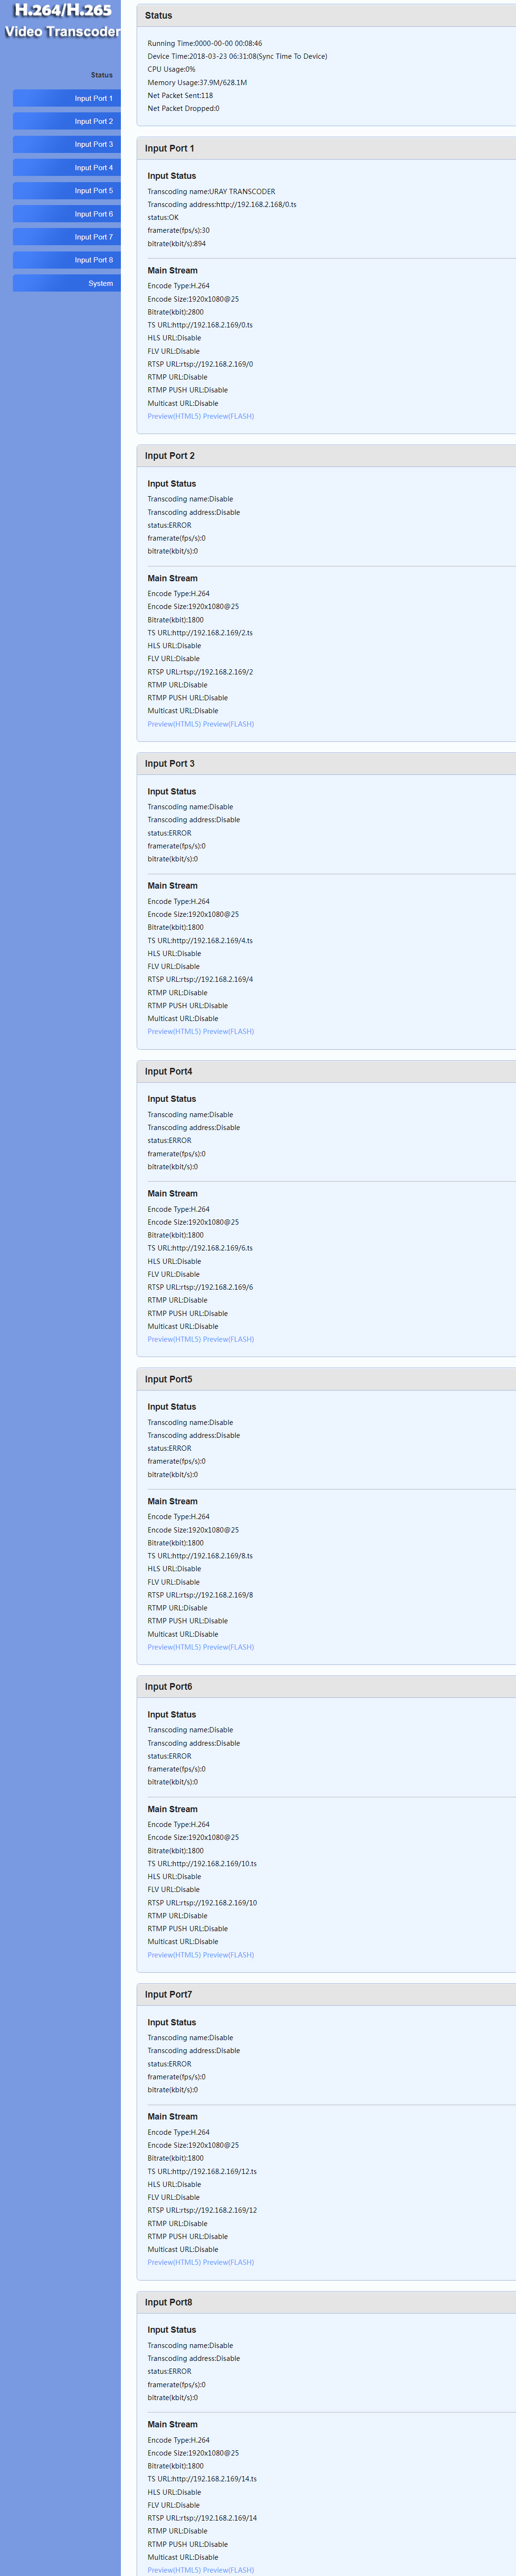Click Preview(FLASH) under Input Port6
The height and width of the screenshot is (2576, 516).
[x=228, y=1955]
